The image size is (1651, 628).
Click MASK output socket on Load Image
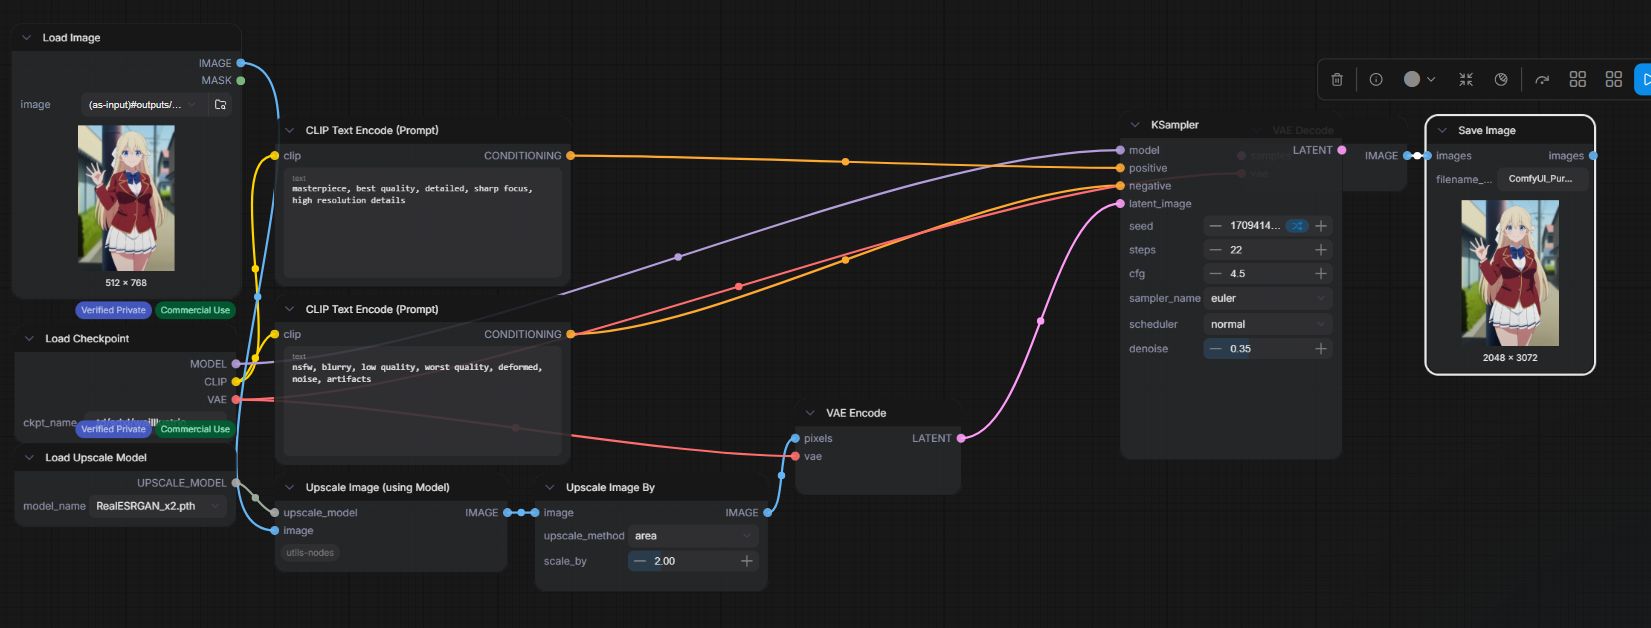(x=240, y=81)
